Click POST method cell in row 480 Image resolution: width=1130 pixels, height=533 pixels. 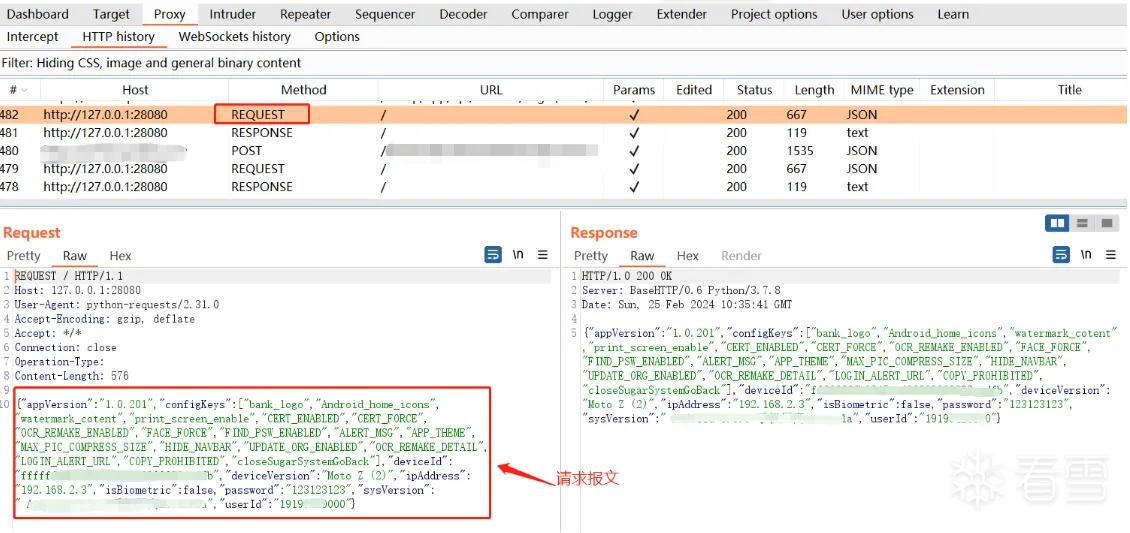coord(246,151)
